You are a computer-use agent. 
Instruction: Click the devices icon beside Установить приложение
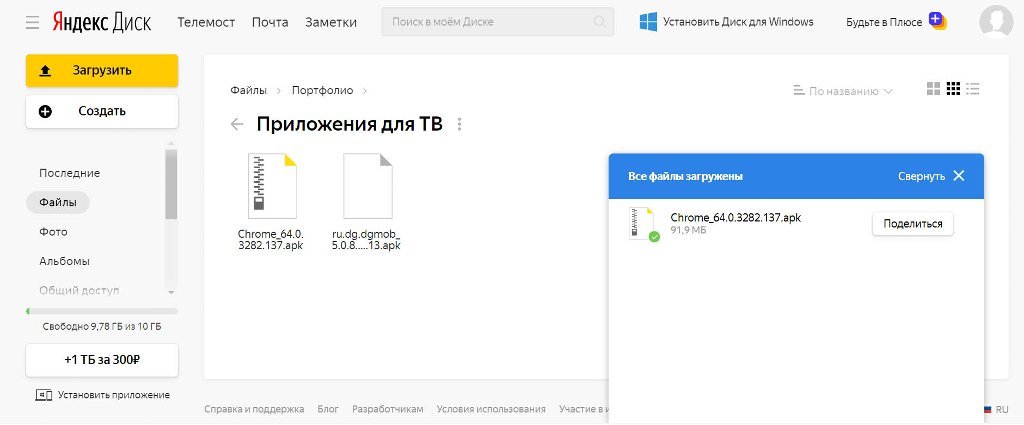click(x=44, y=395)
